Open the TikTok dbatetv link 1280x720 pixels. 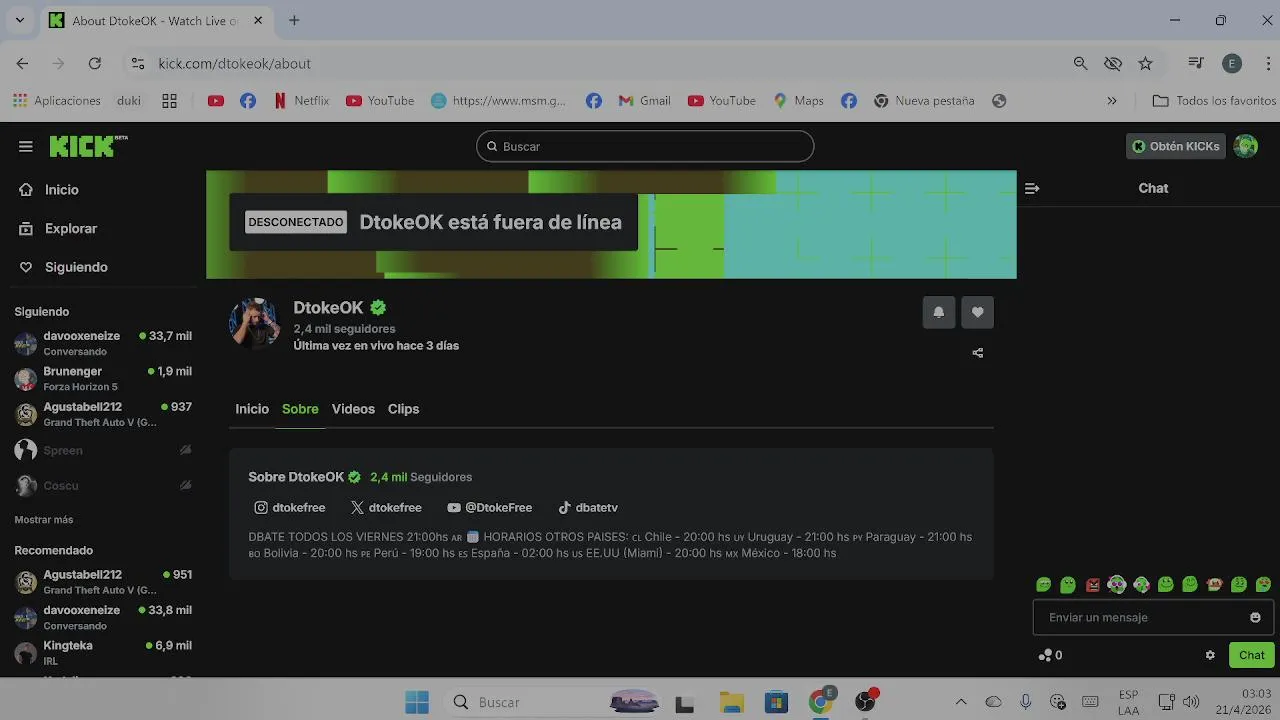588,507
